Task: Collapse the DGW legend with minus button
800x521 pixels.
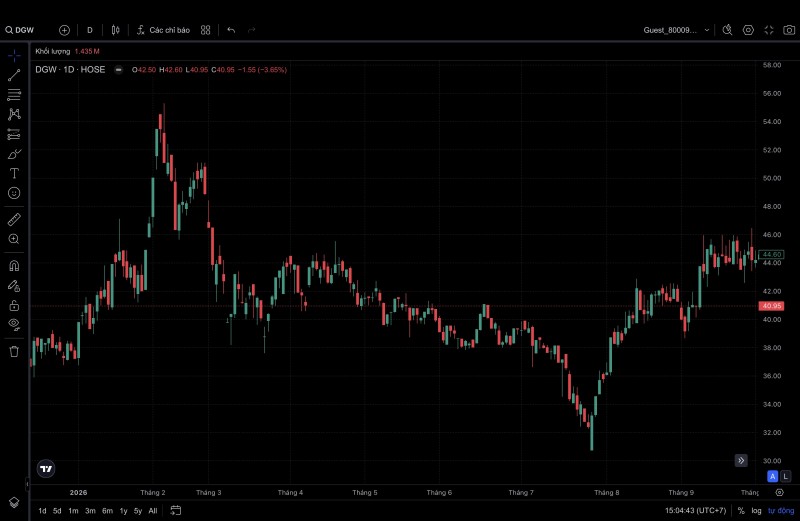Action: point(118,70)
